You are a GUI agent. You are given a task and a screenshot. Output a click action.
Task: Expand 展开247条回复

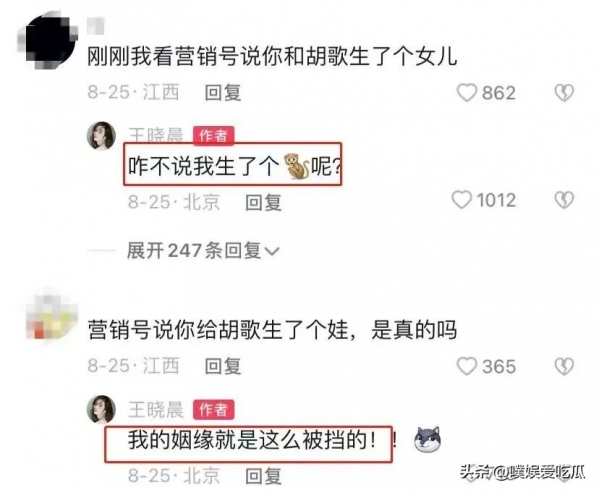tap(203, 251)
